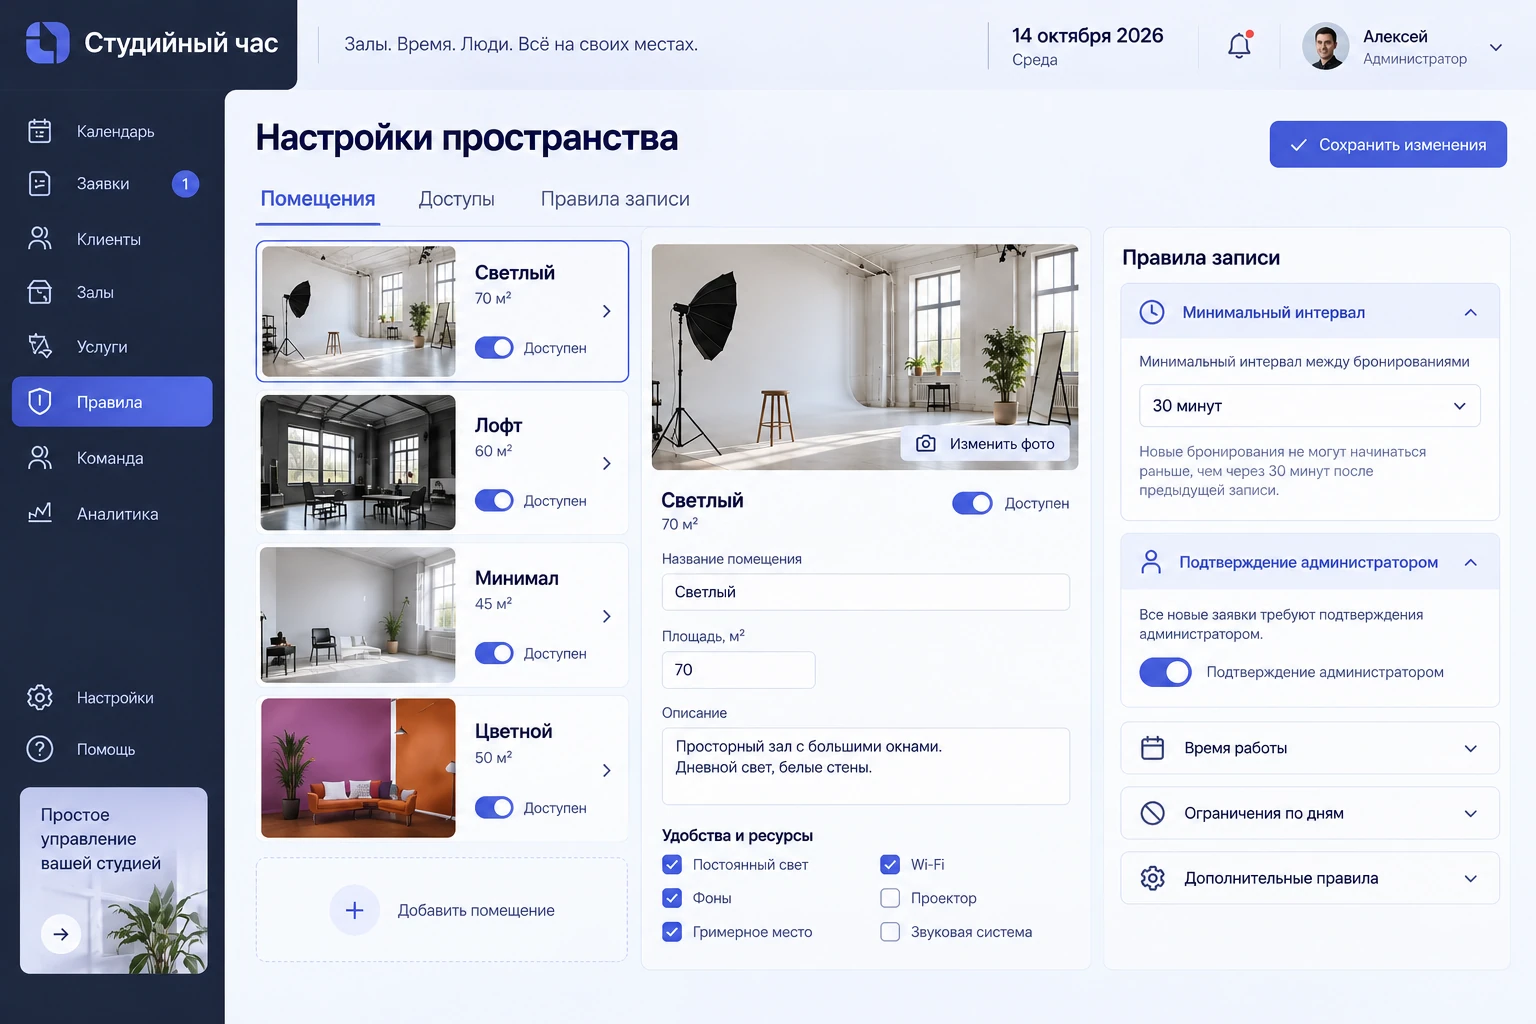Open Заявки in the sidebar menu
This screenshot has height=1024, width=1536.
coord(112,184)
